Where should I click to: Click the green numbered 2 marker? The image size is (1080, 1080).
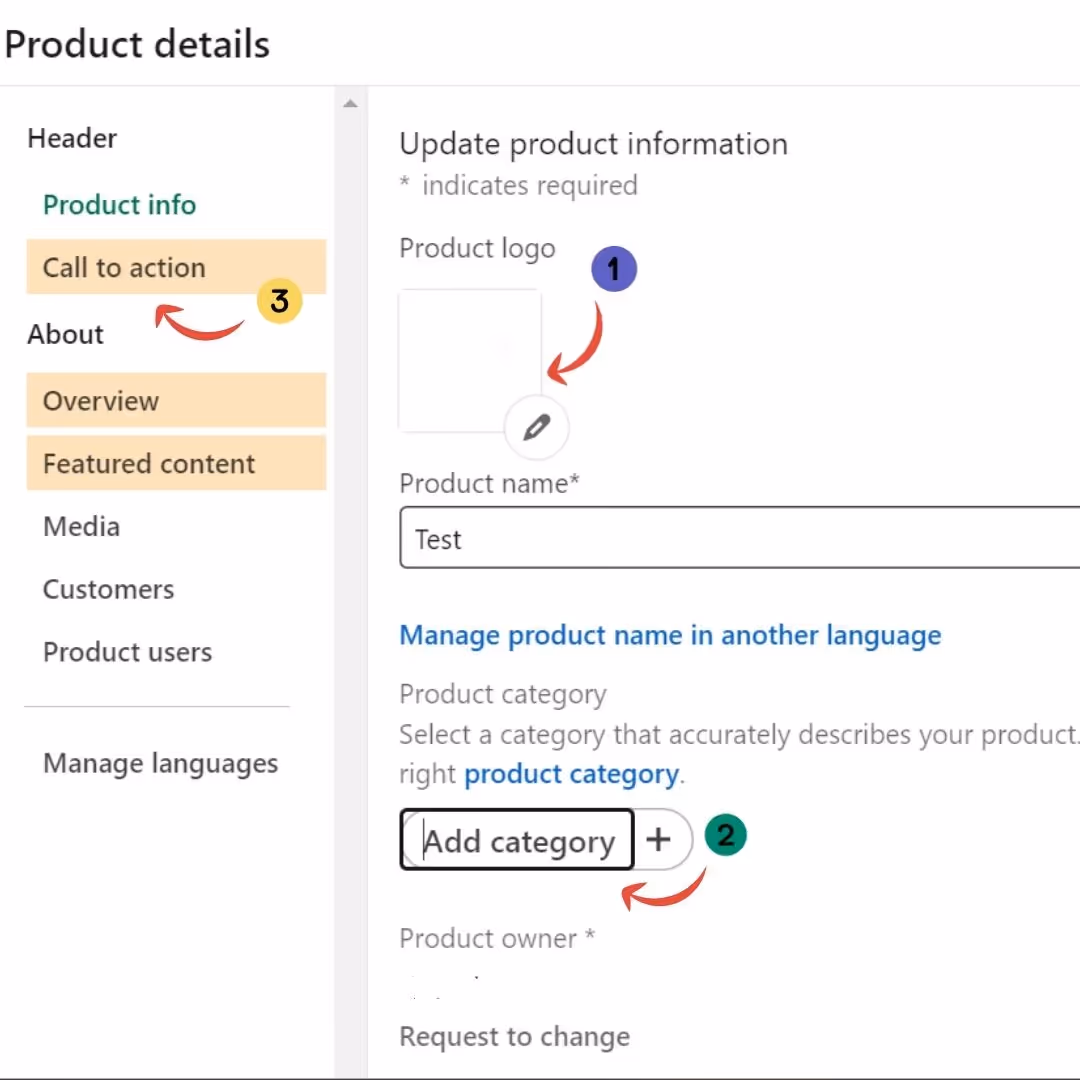[x=726, y=835]
